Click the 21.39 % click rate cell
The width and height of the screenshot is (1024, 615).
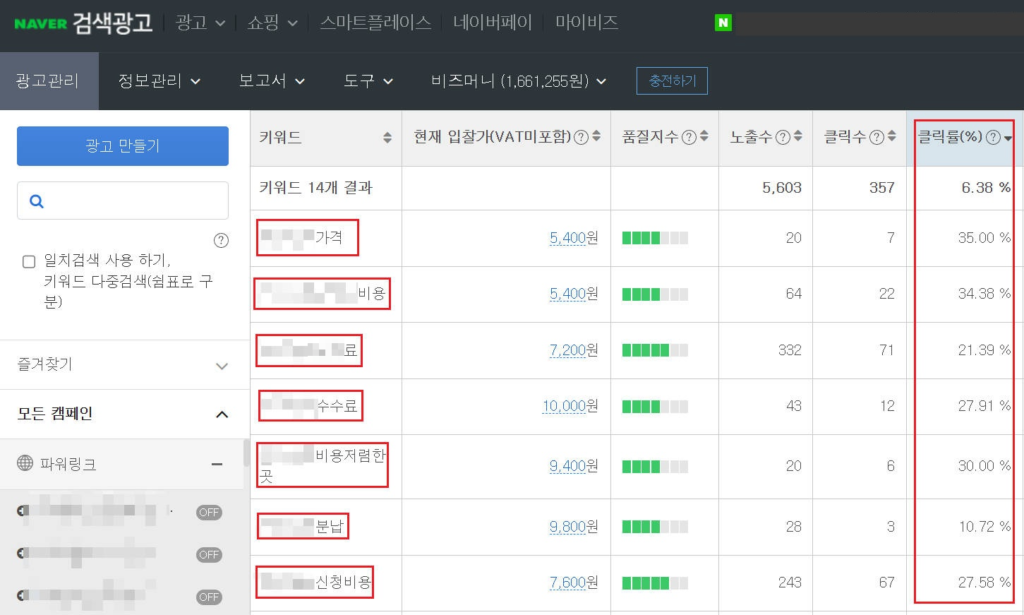coord(984,350)
